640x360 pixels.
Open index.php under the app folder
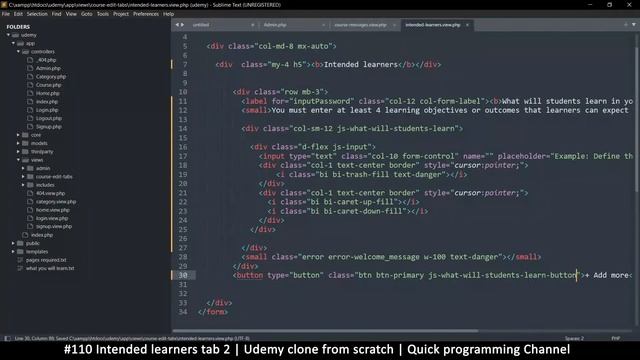point(42,235)
